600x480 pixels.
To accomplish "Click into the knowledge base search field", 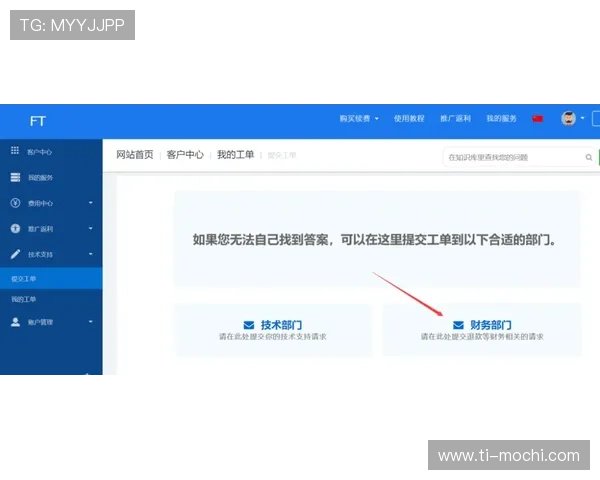I will pos(518,157).
